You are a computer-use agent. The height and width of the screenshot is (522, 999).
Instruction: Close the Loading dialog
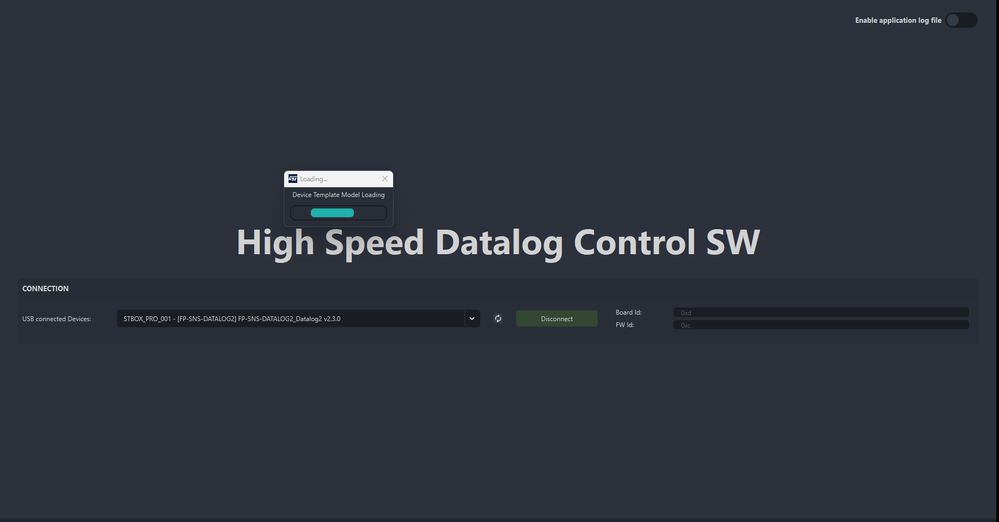point(385,179)
